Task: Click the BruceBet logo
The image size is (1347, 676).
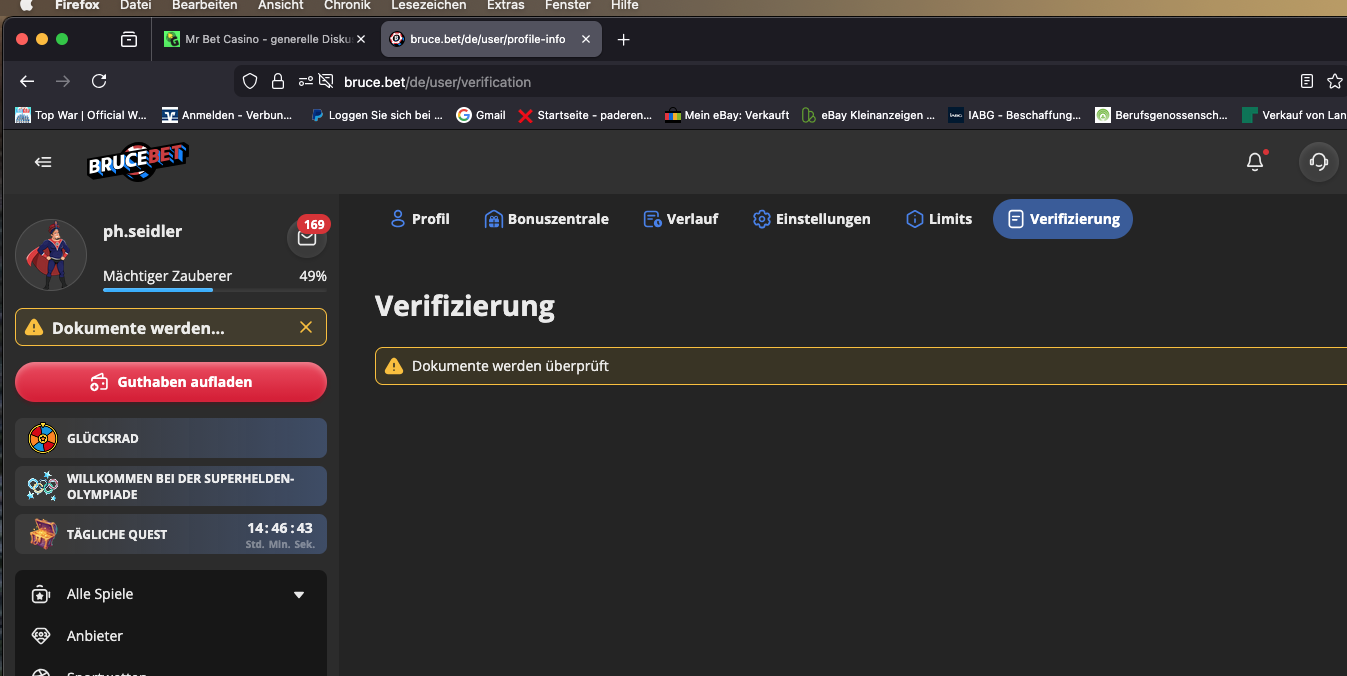Action: coord(137,162)
